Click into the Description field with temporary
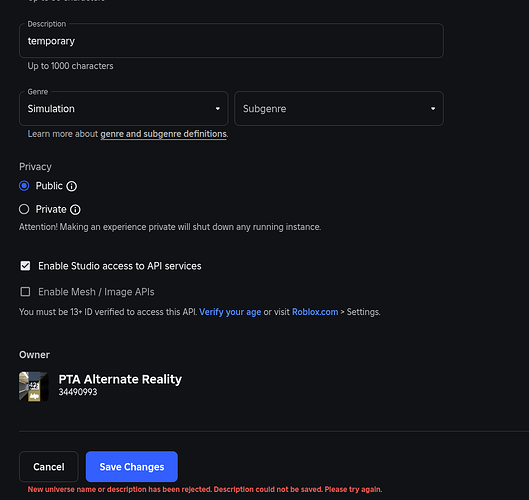Viewport: 529px width, 500px height. pos(231,40)
